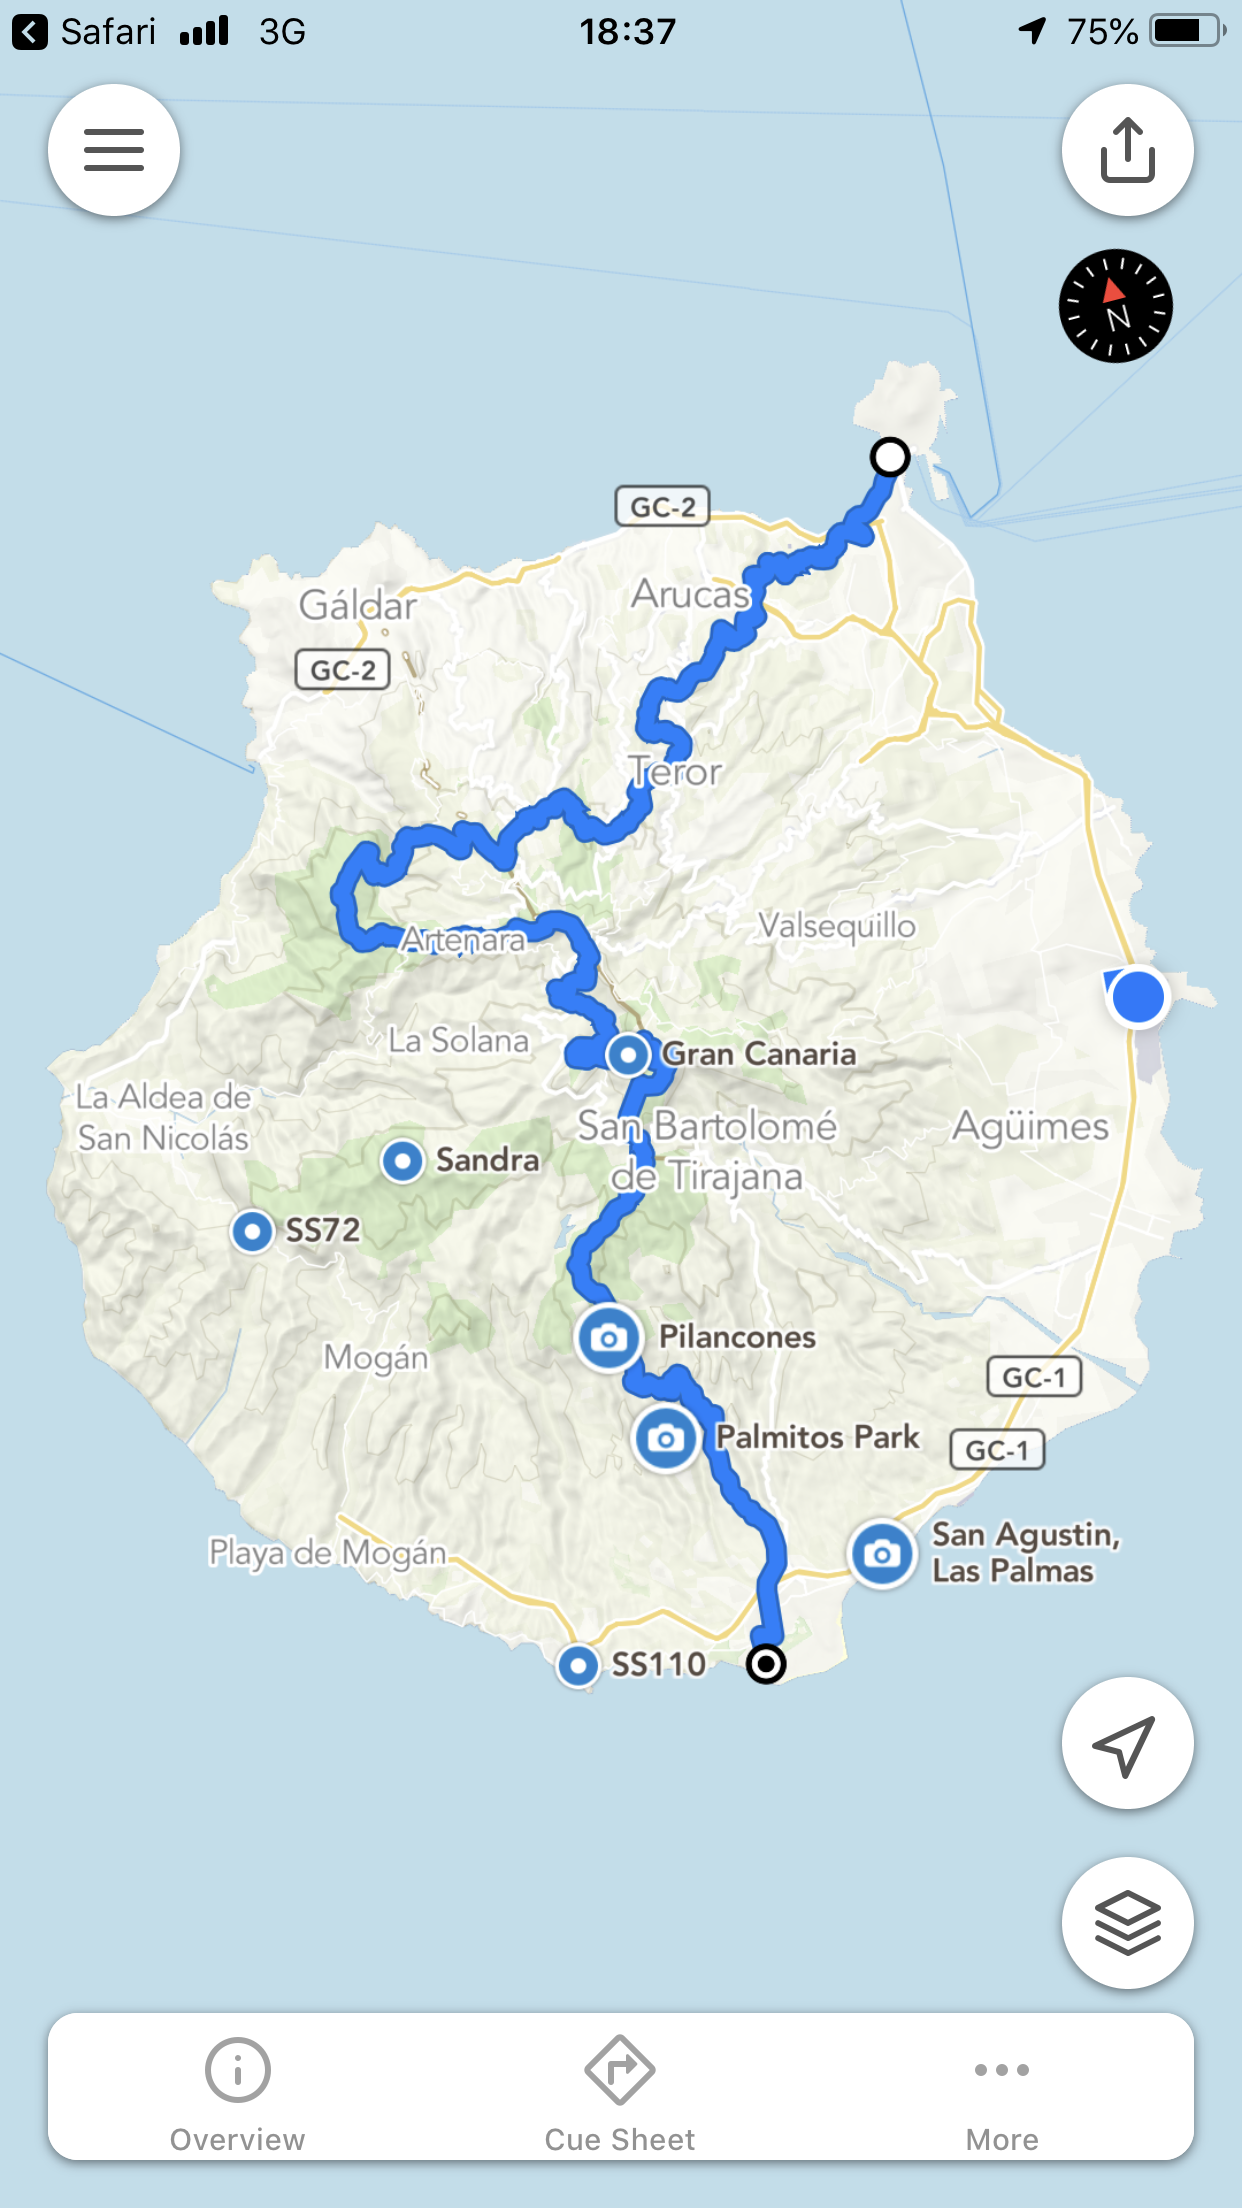Center the map on current location

tap(1127, 1743)
